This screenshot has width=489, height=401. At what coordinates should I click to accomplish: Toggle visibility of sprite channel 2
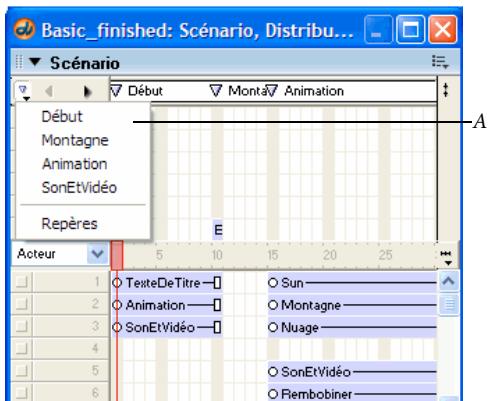pyautogui.click(x=21, y=304)
